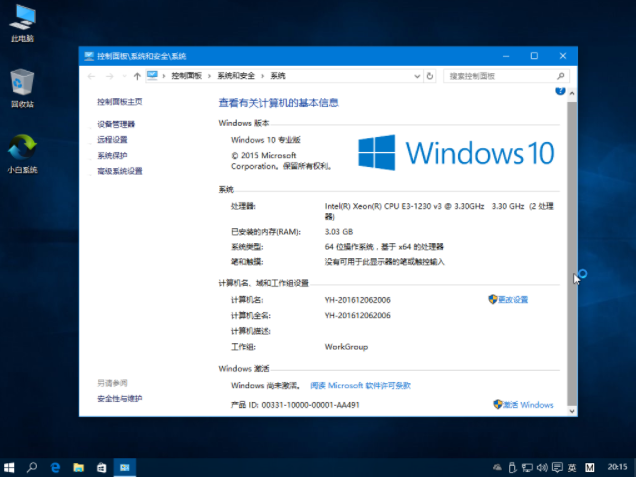Viewport: 636px width, 478px height.
Task: Click the OneDrive cloud tray icon
Action: pos(497,467)
